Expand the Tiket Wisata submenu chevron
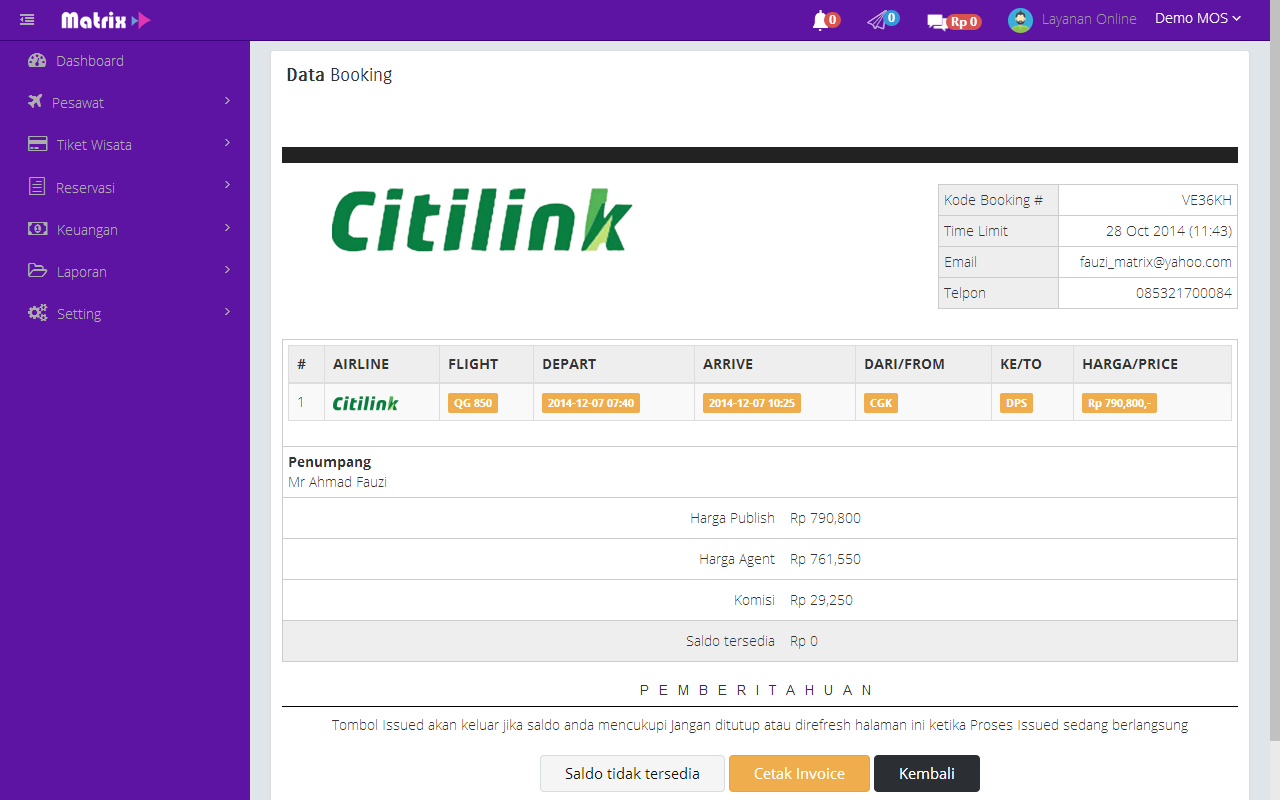 227,143
